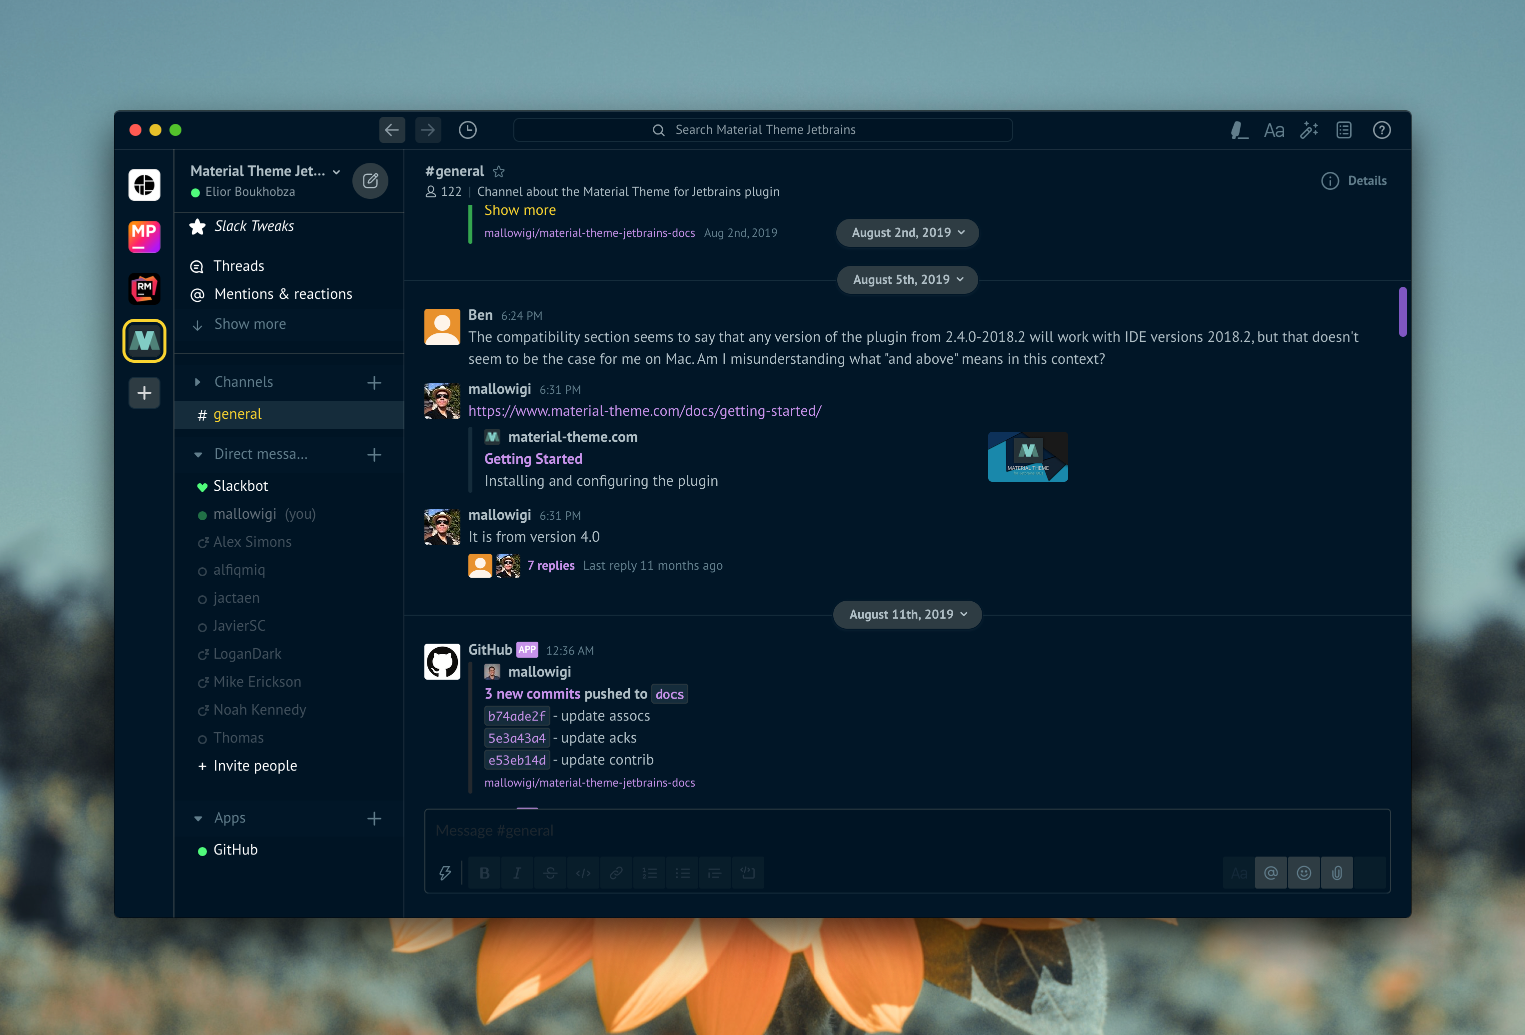Open the history clock icon
1525x1035 pixels.
point(467,130)
